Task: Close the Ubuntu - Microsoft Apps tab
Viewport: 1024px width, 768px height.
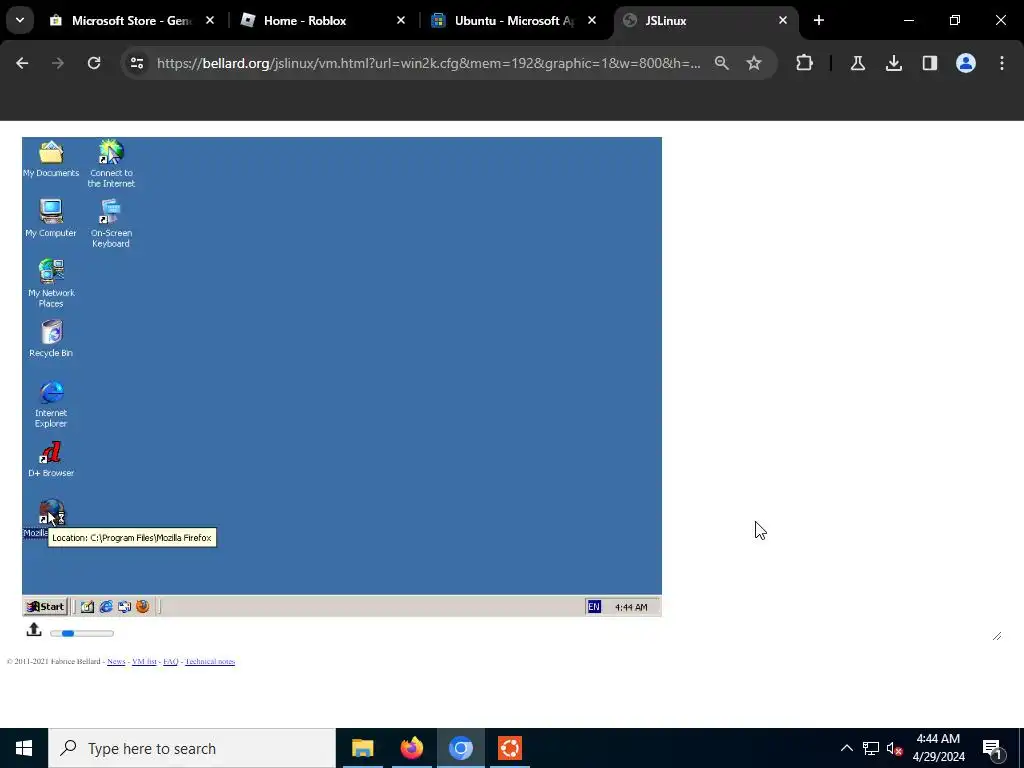Action: [x=592, y=20]
